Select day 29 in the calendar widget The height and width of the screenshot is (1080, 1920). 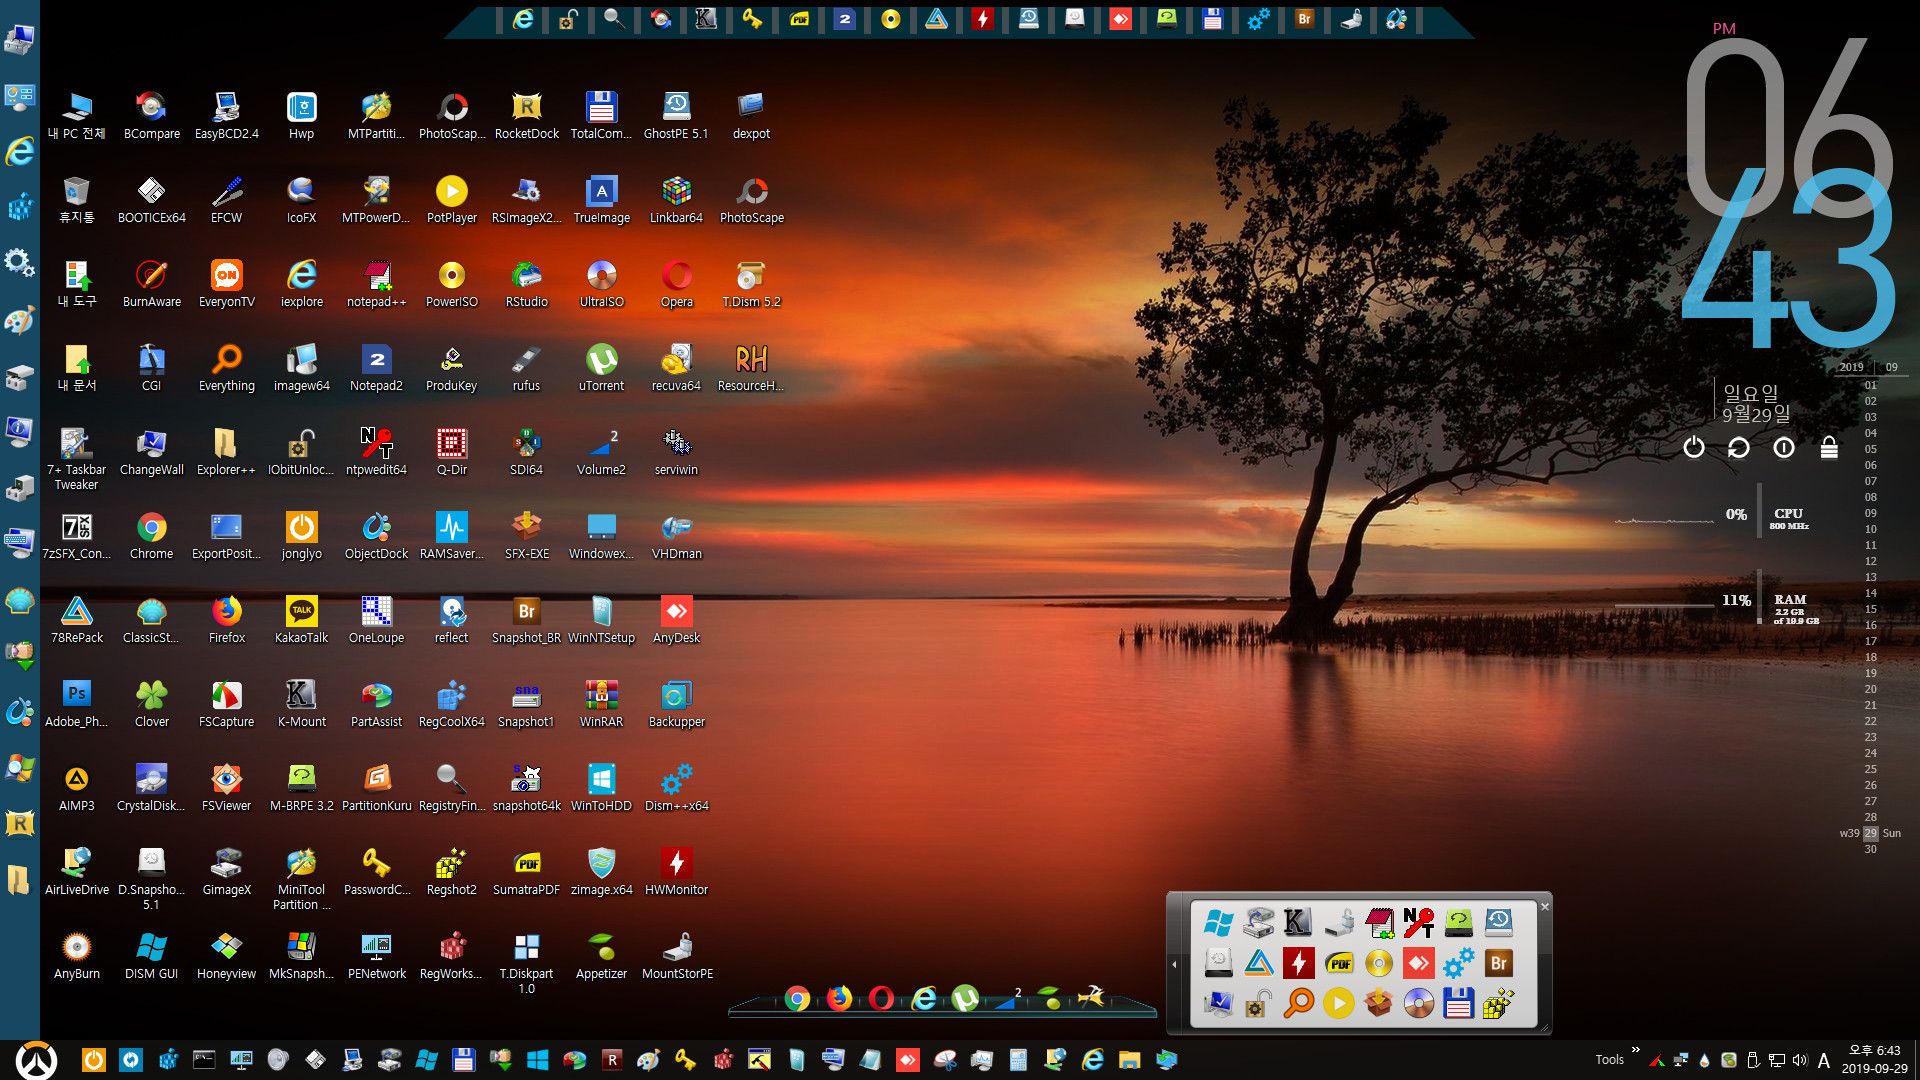tap(1870, 833)
